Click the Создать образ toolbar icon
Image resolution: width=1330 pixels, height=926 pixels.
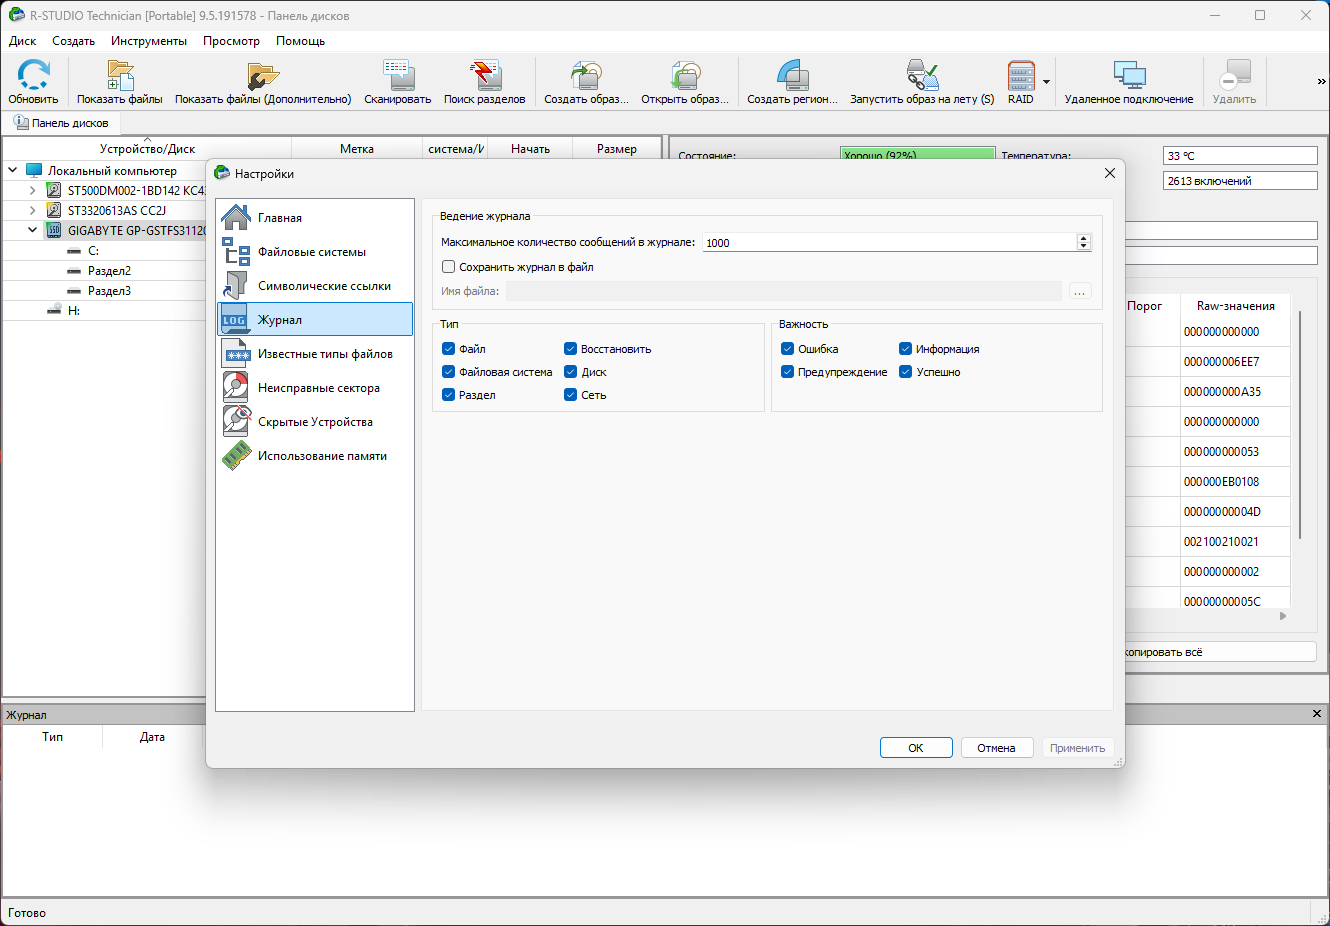coord(586,82)
